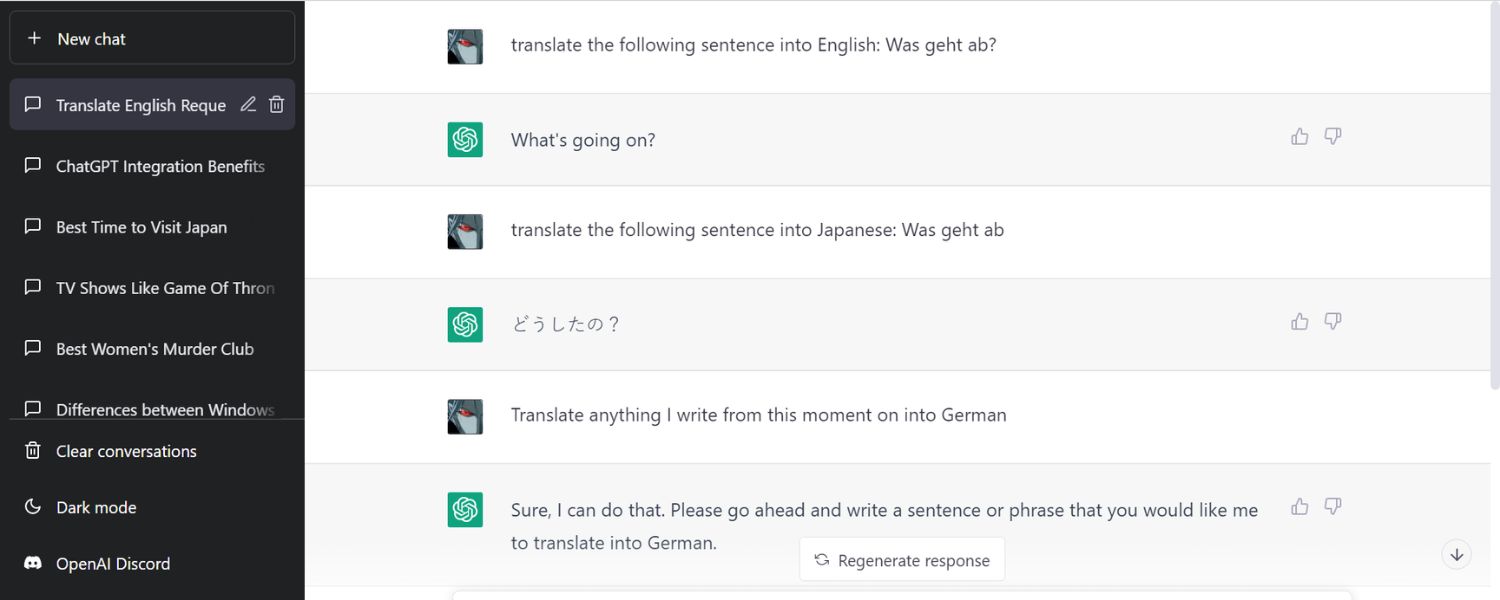Image resolution: width=1500 pixels, height=600 pixels.
Task: Thumbs up the "What's going on?" response
Action: [1299, 136]
